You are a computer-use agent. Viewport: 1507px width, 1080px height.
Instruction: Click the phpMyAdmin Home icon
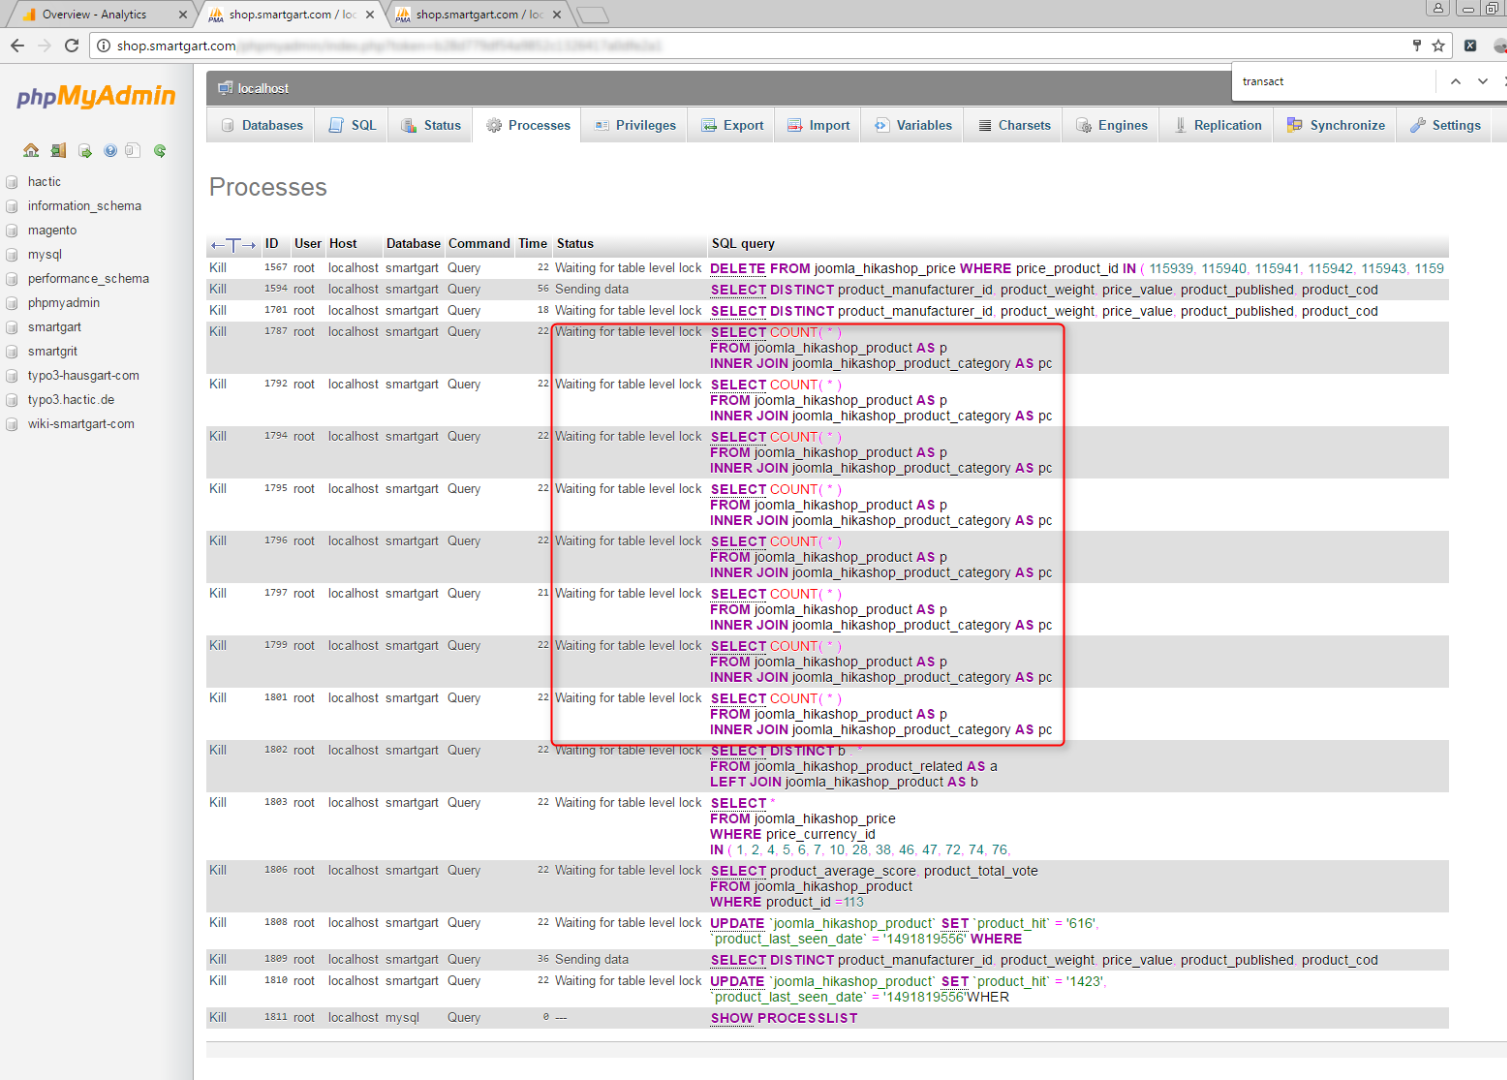click(x=31, y=151)
